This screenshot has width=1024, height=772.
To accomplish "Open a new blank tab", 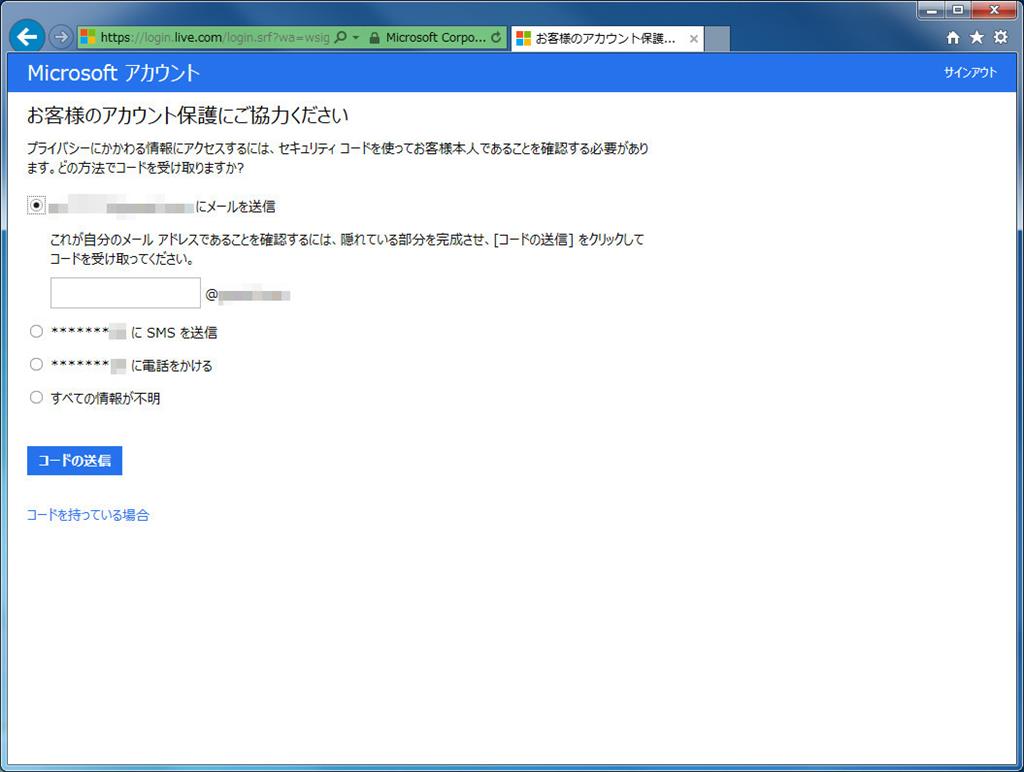I will pyautogui.click(x=717, y=39).
